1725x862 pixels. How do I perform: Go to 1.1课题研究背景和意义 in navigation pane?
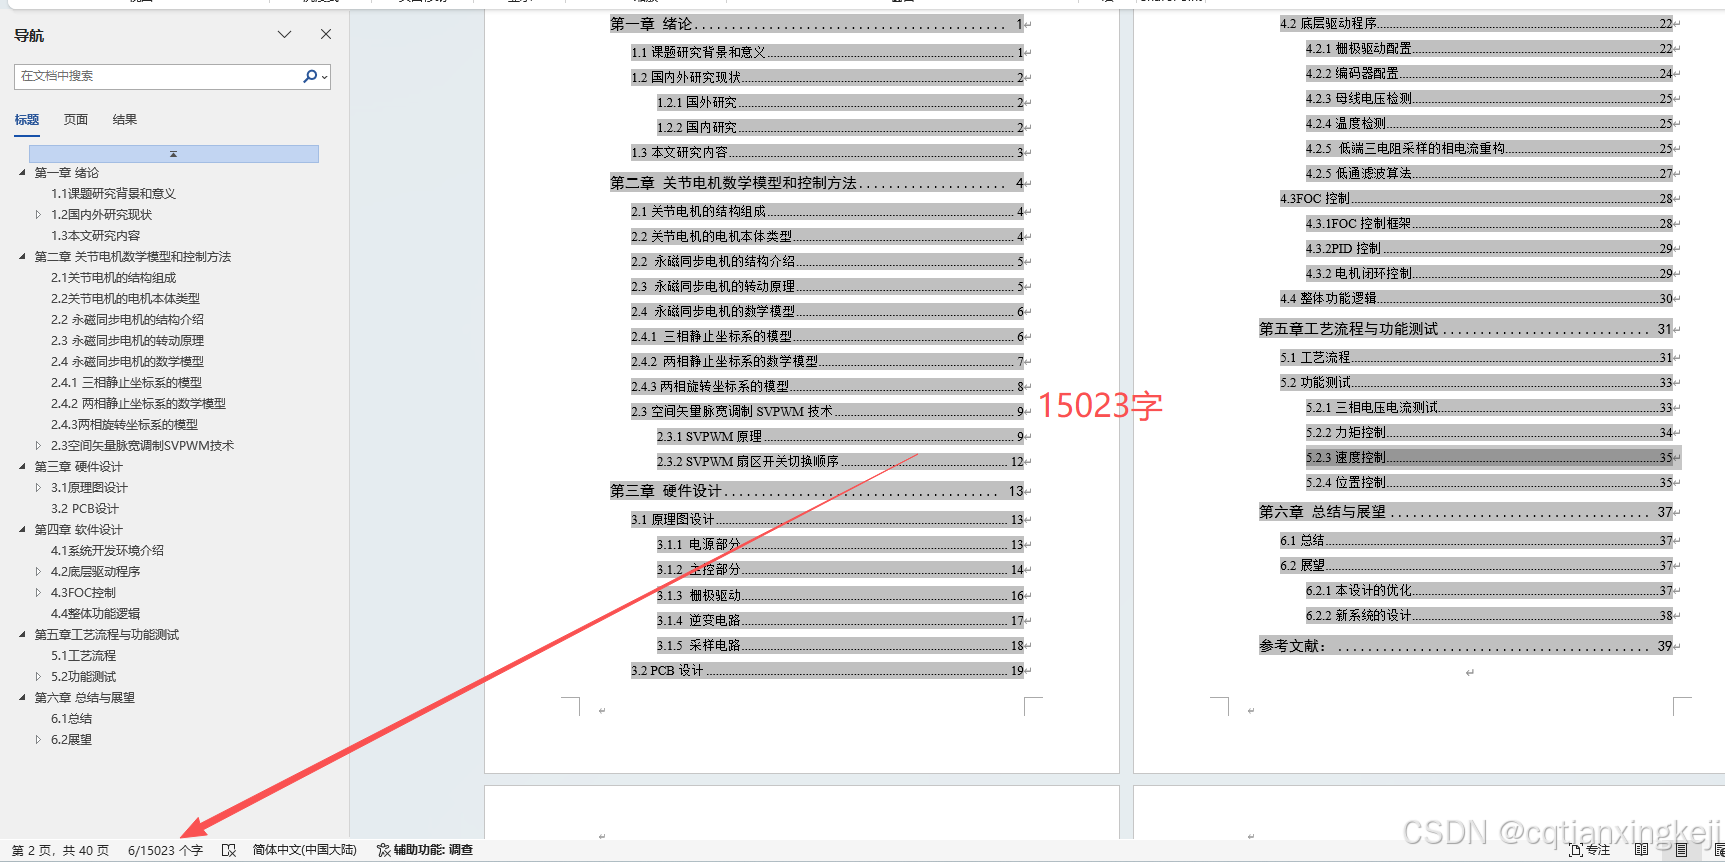[x=113, y=194]
